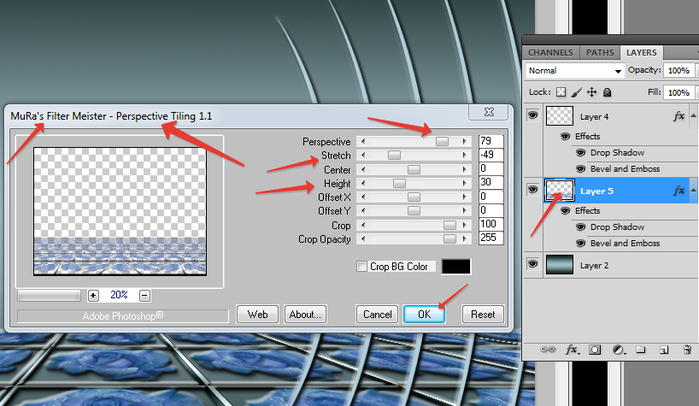Click the Link layers chain icon

click(548, 349)
